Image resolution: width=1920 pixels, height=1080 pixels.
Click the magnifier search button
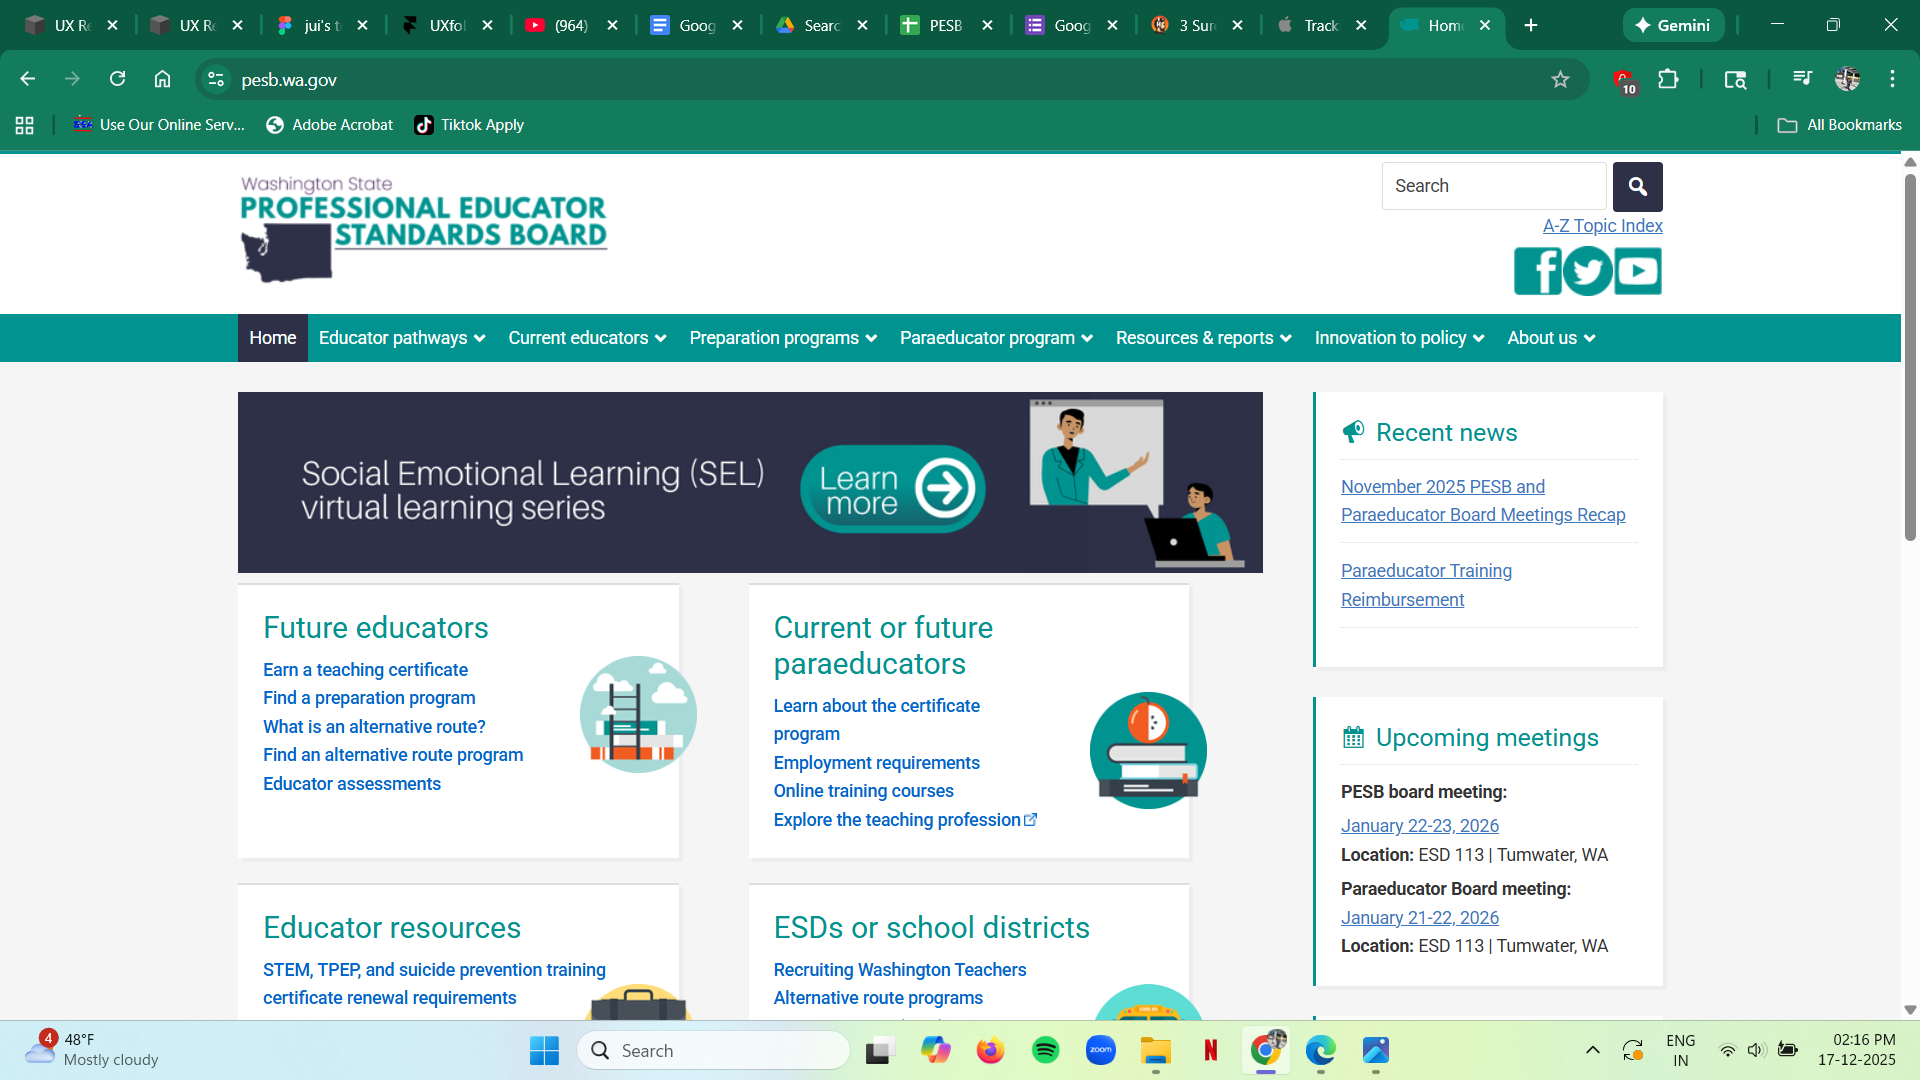(1637, 186)
